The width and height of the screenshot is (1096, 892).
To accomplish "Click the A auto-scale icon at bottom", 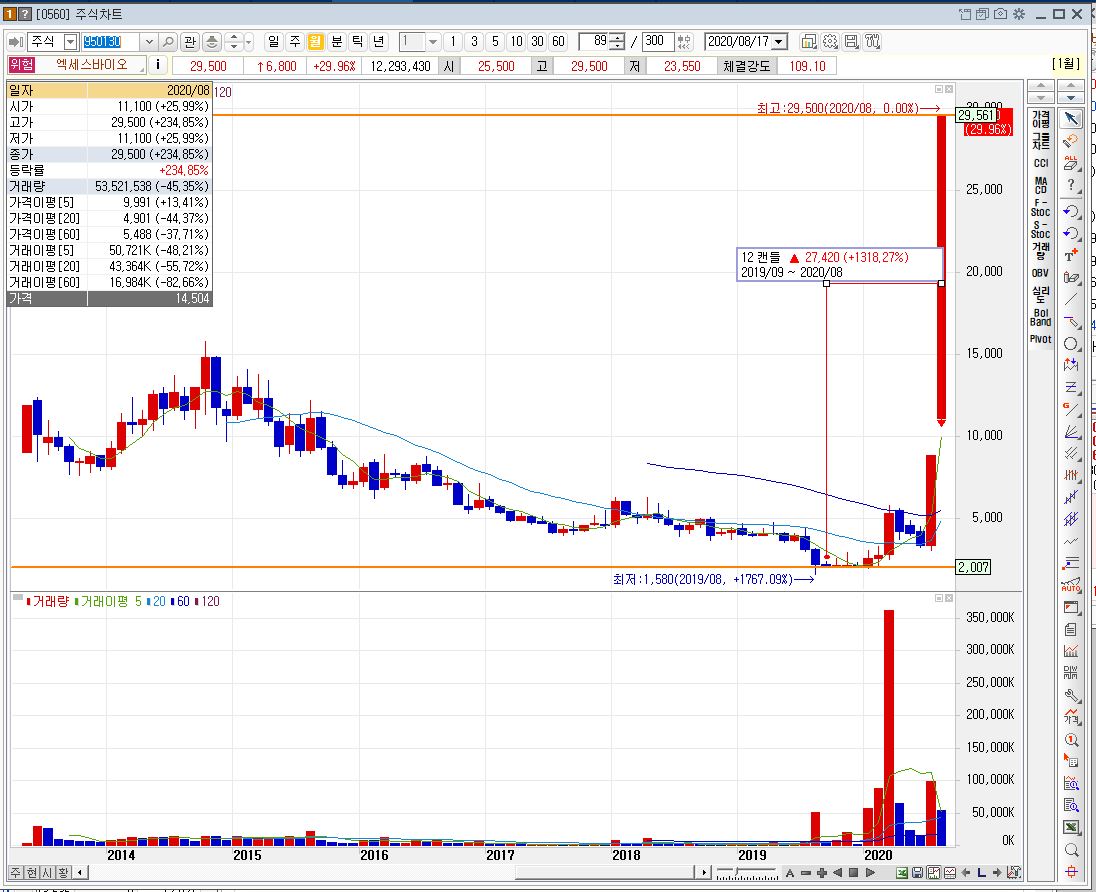I will coord(790,872).
